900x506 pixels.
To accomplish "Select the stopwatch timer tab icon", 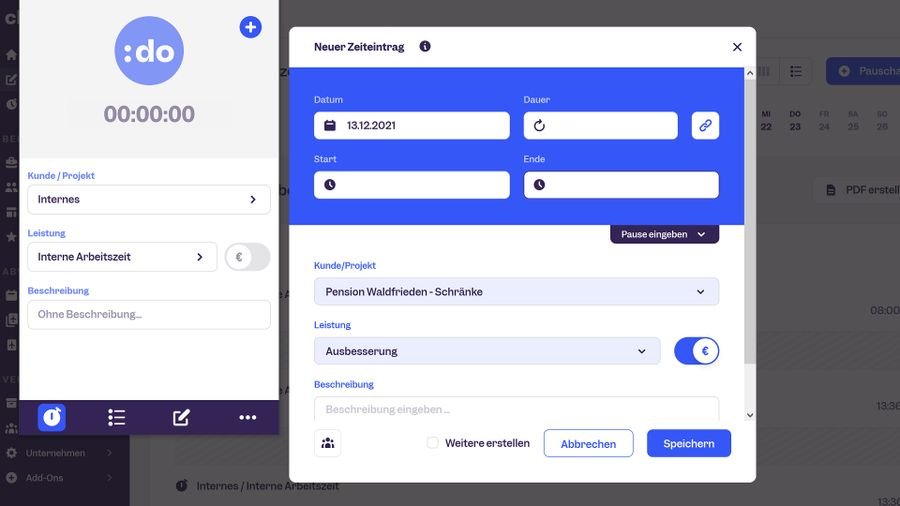I will click(x=52, y=417).
